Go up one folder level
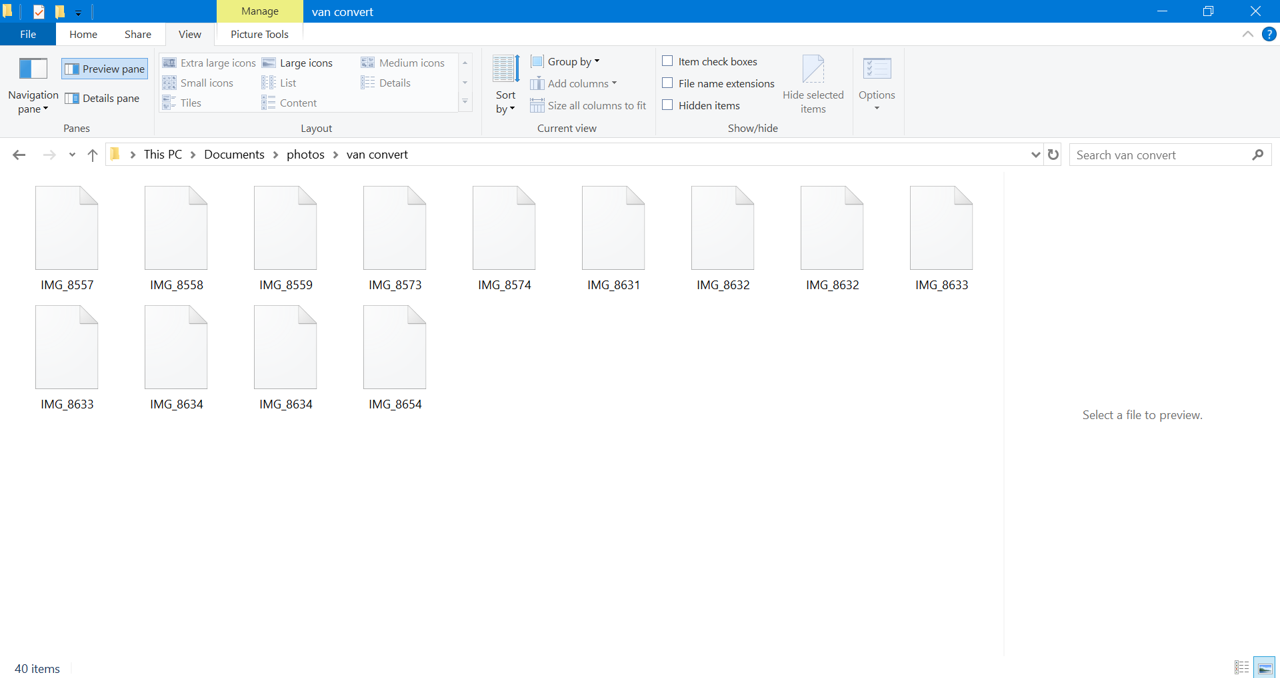The height and width of the screenshot is (678, 1280). [92, 155]
